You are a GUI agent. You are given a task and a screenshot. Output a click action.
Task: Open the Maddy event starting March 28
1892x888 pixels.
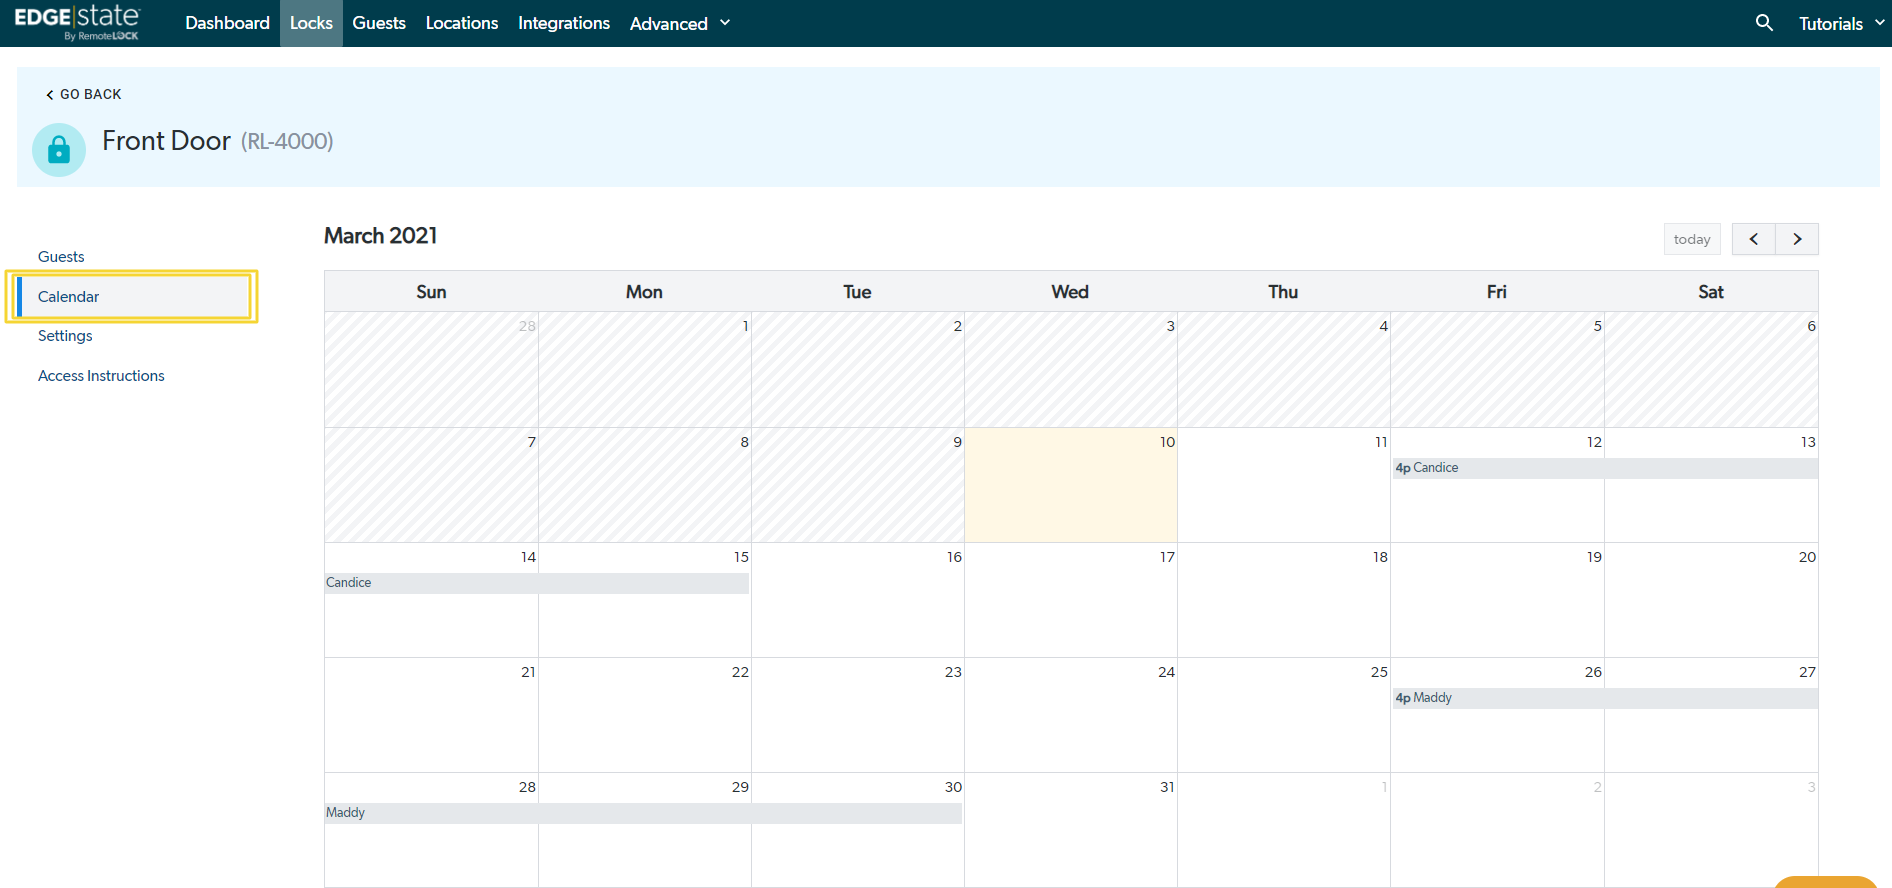tap(642, 813)
